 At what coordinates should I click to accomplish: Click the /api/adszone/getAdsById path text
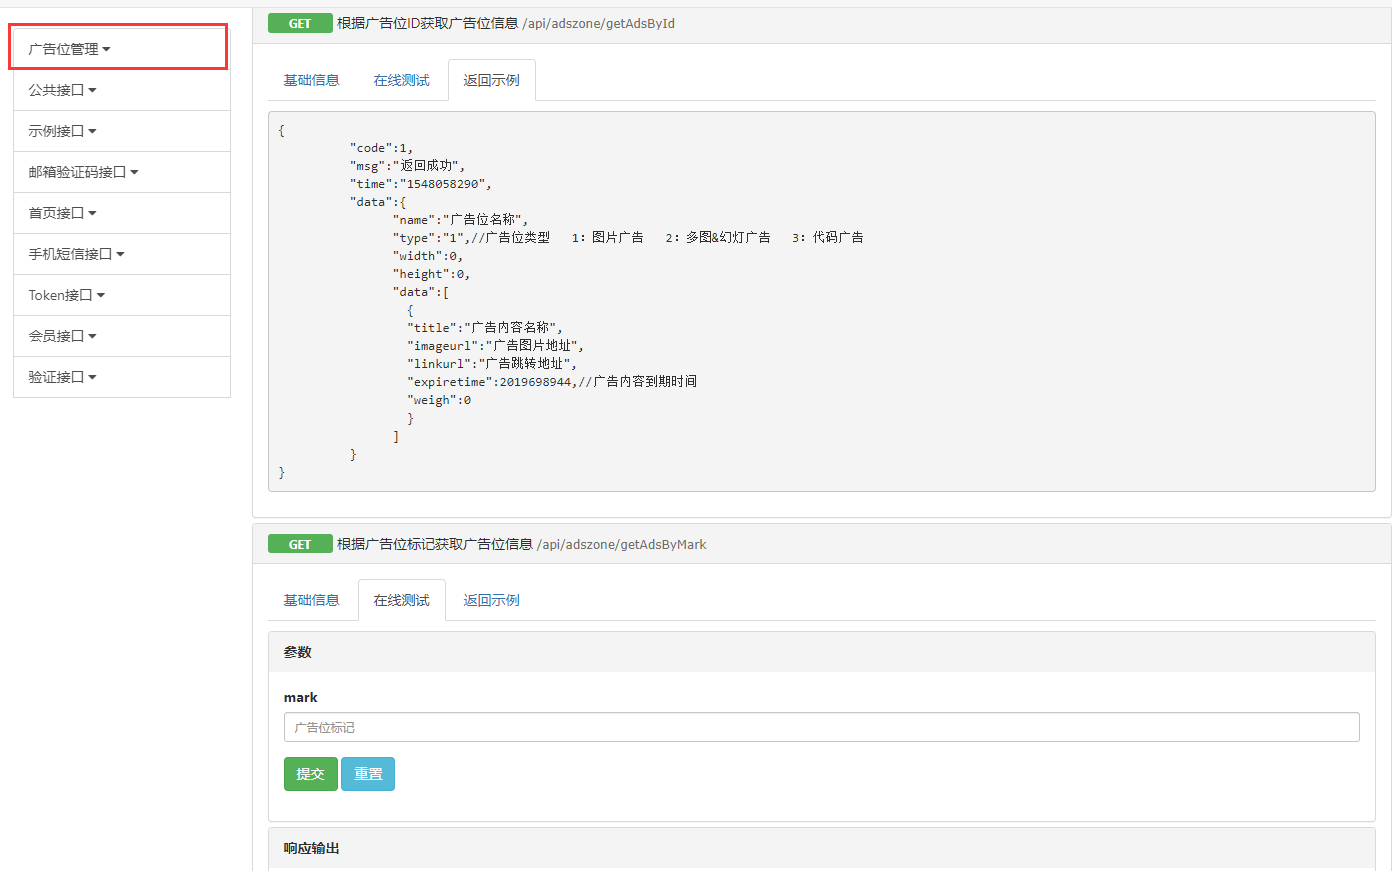point(598,23)
